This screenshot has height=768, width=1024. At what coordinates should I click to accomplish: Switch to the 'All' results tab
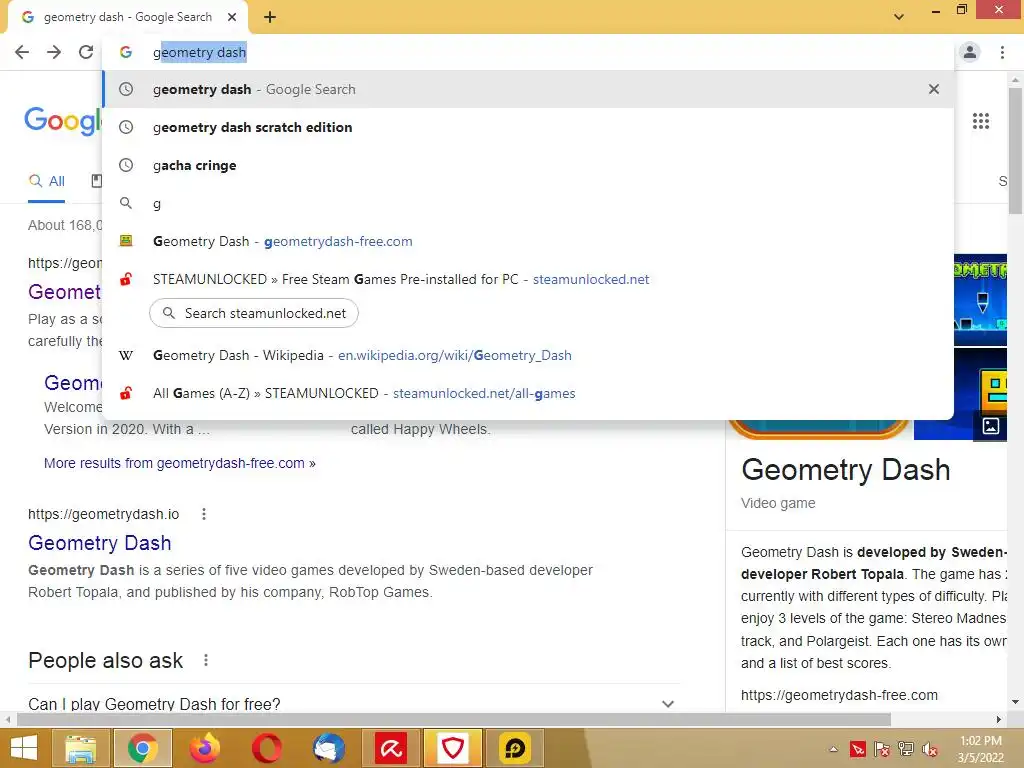point(46,182)
